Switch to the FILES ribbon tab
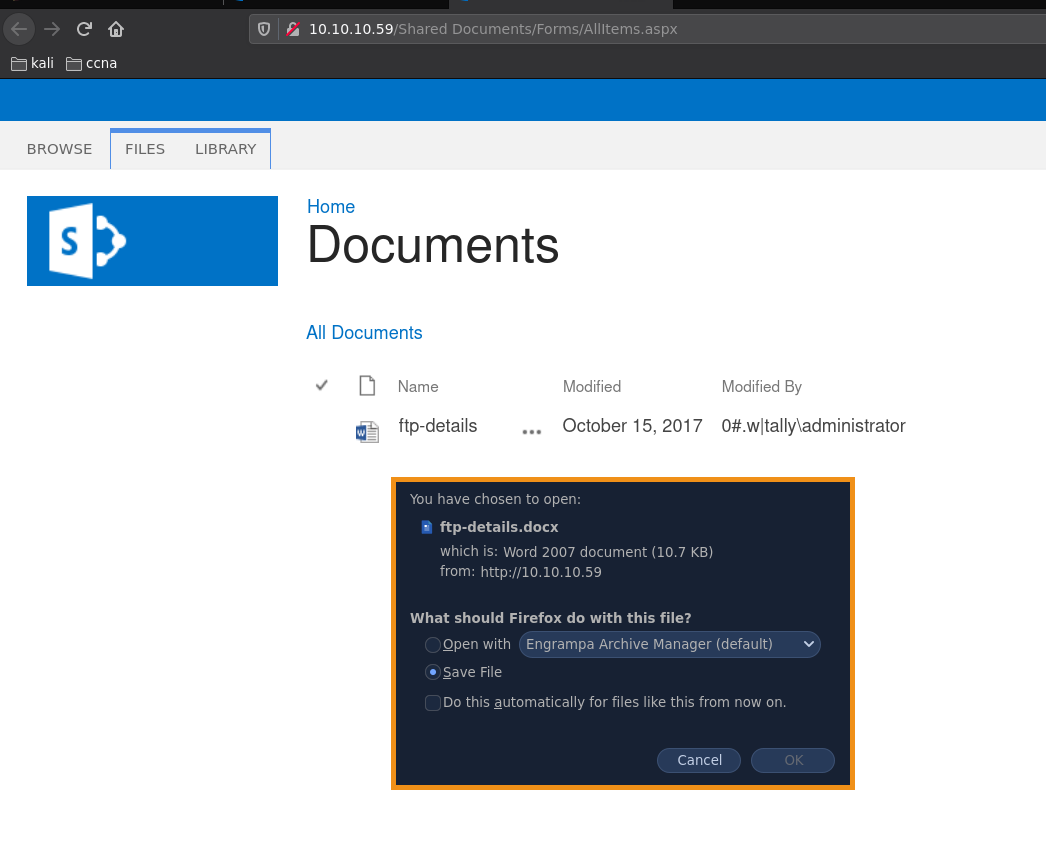The width and height of the screenshot is (1046, 852). coord(145,149)
